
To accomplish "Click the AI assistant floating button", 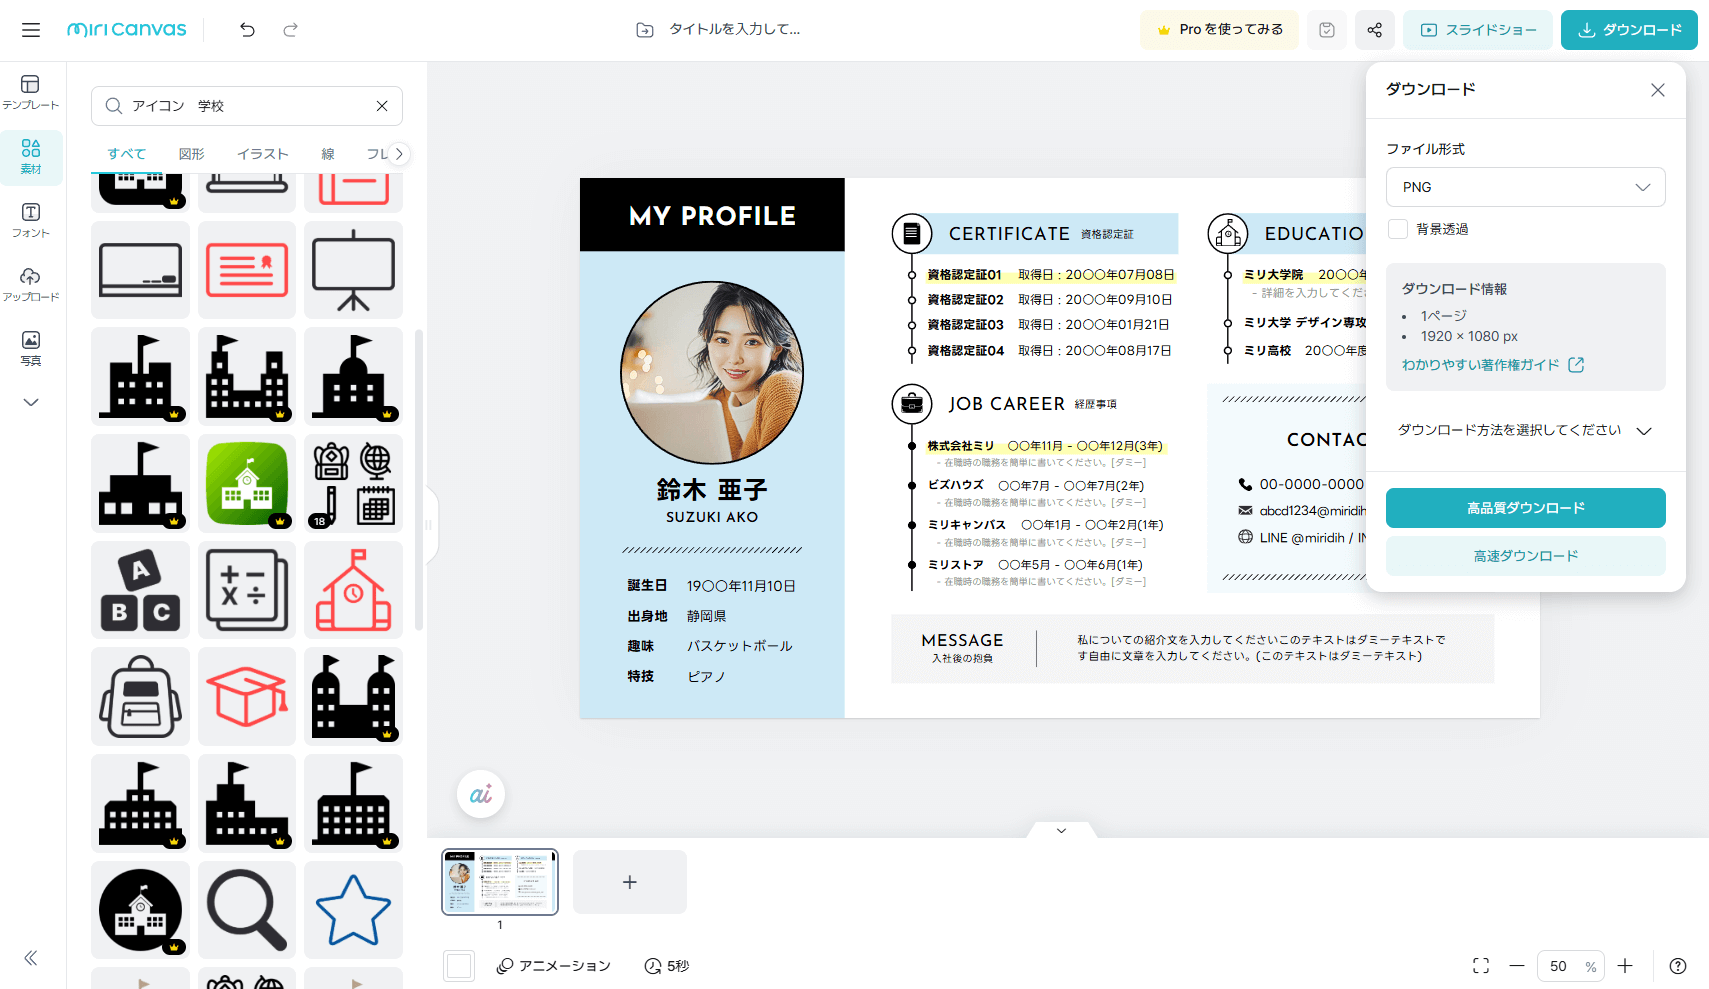I will (481, 793).
